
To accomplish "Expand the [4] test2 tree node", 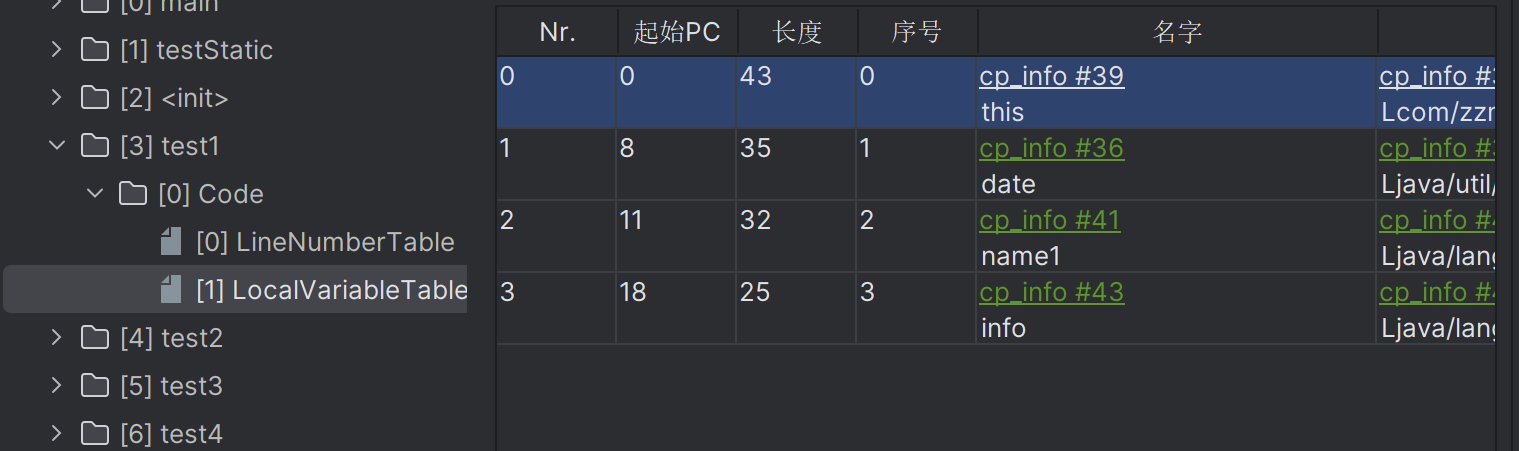I will 57,338.
